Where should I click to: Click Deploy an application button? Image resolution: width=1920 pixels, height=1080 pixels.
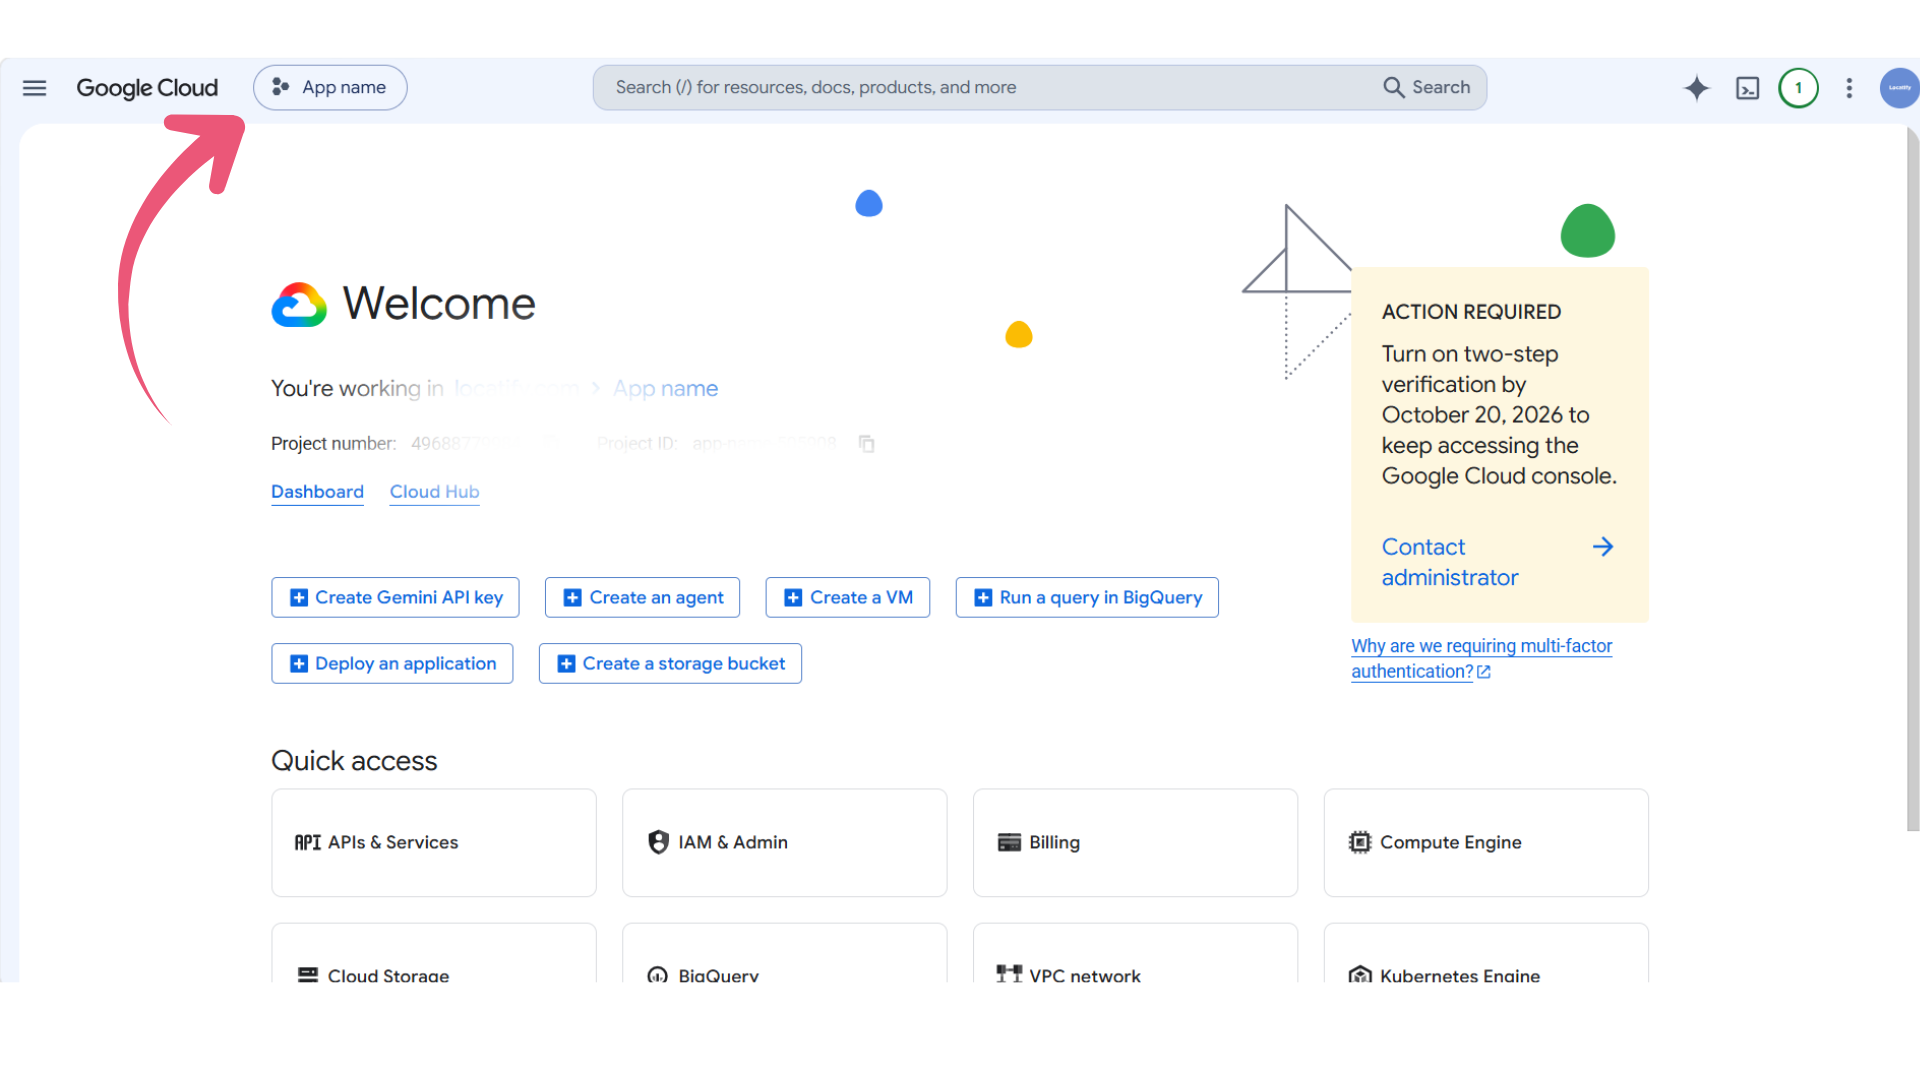click(392, 663)
